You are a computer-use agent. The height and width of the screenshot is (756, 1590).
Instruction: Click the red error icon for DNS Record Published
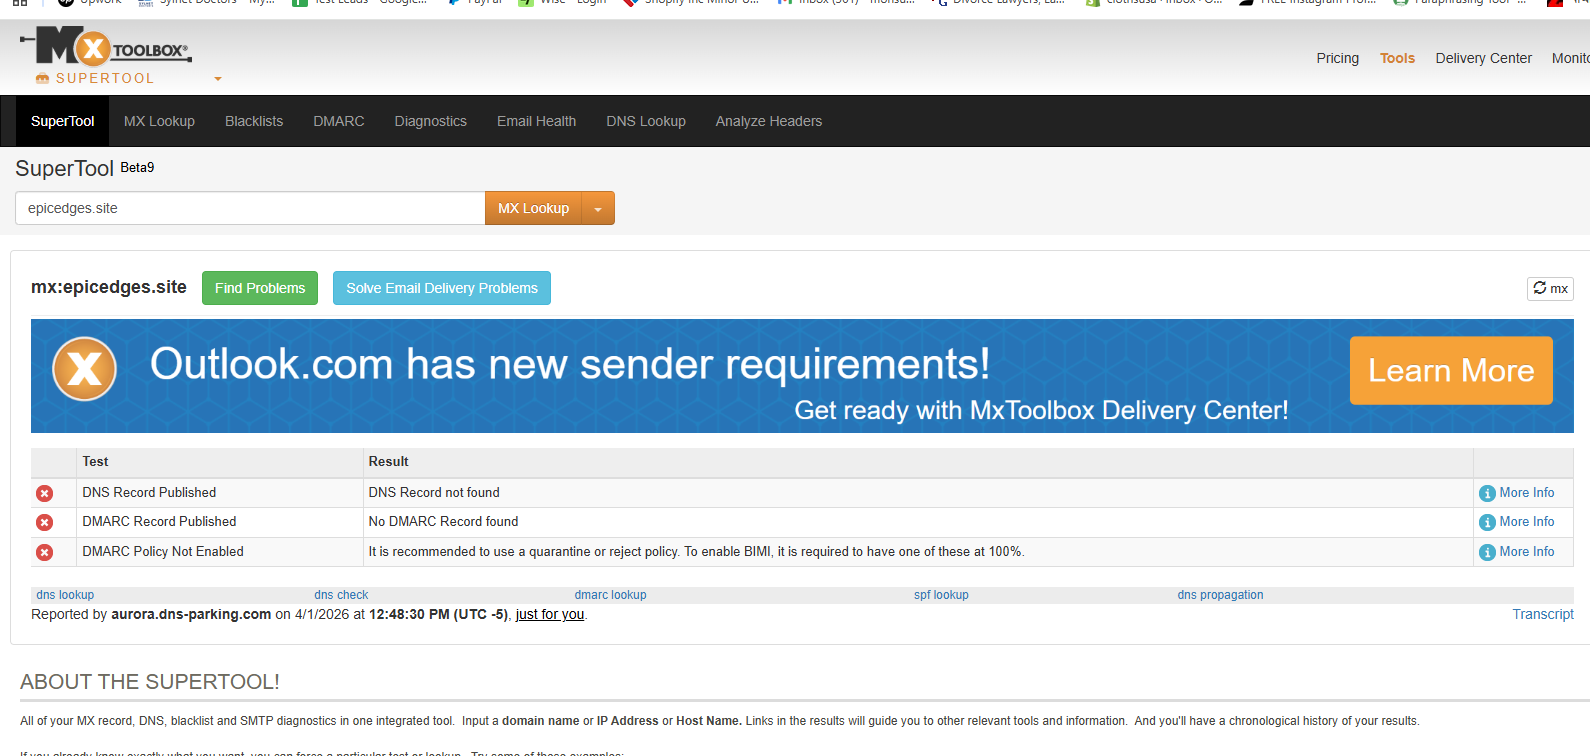click(x=45, y=493)
